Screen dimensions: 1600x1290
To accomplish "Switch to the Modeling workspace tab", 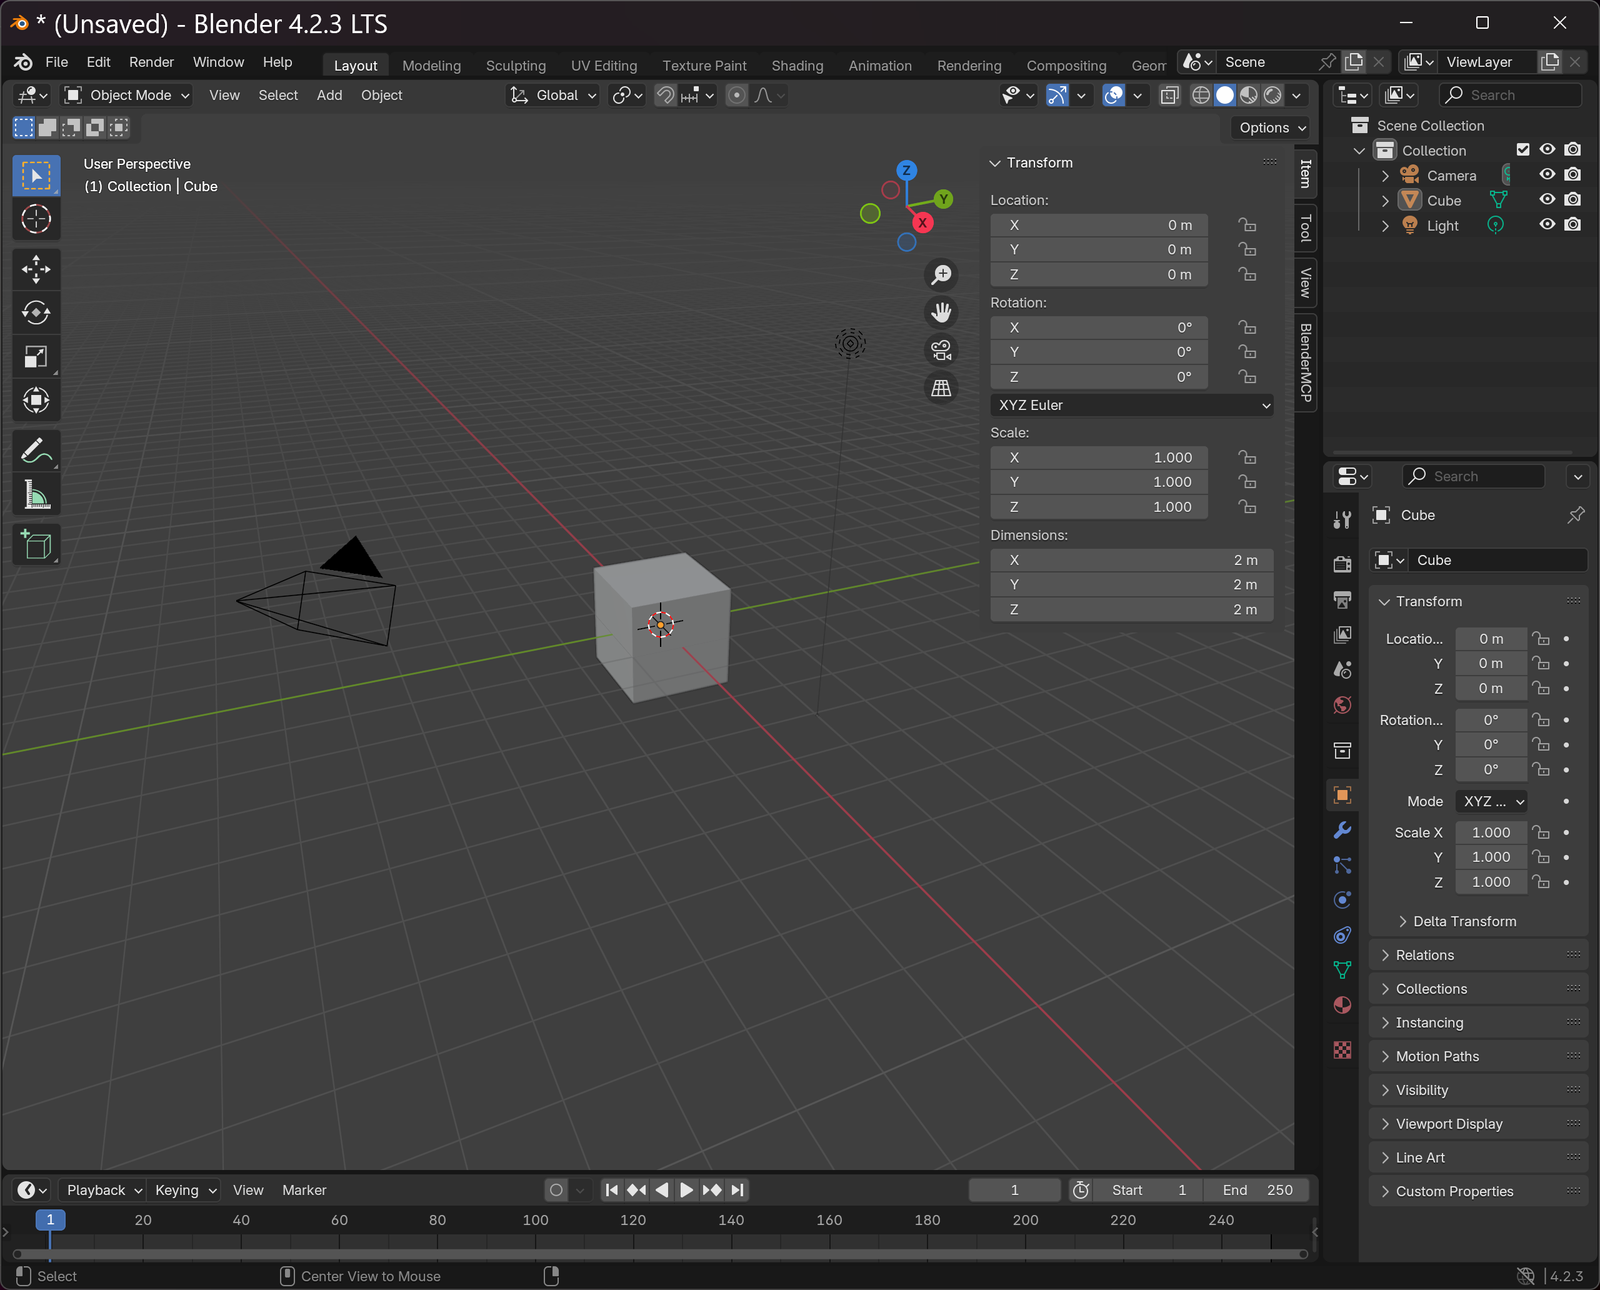I will point(431,65).
